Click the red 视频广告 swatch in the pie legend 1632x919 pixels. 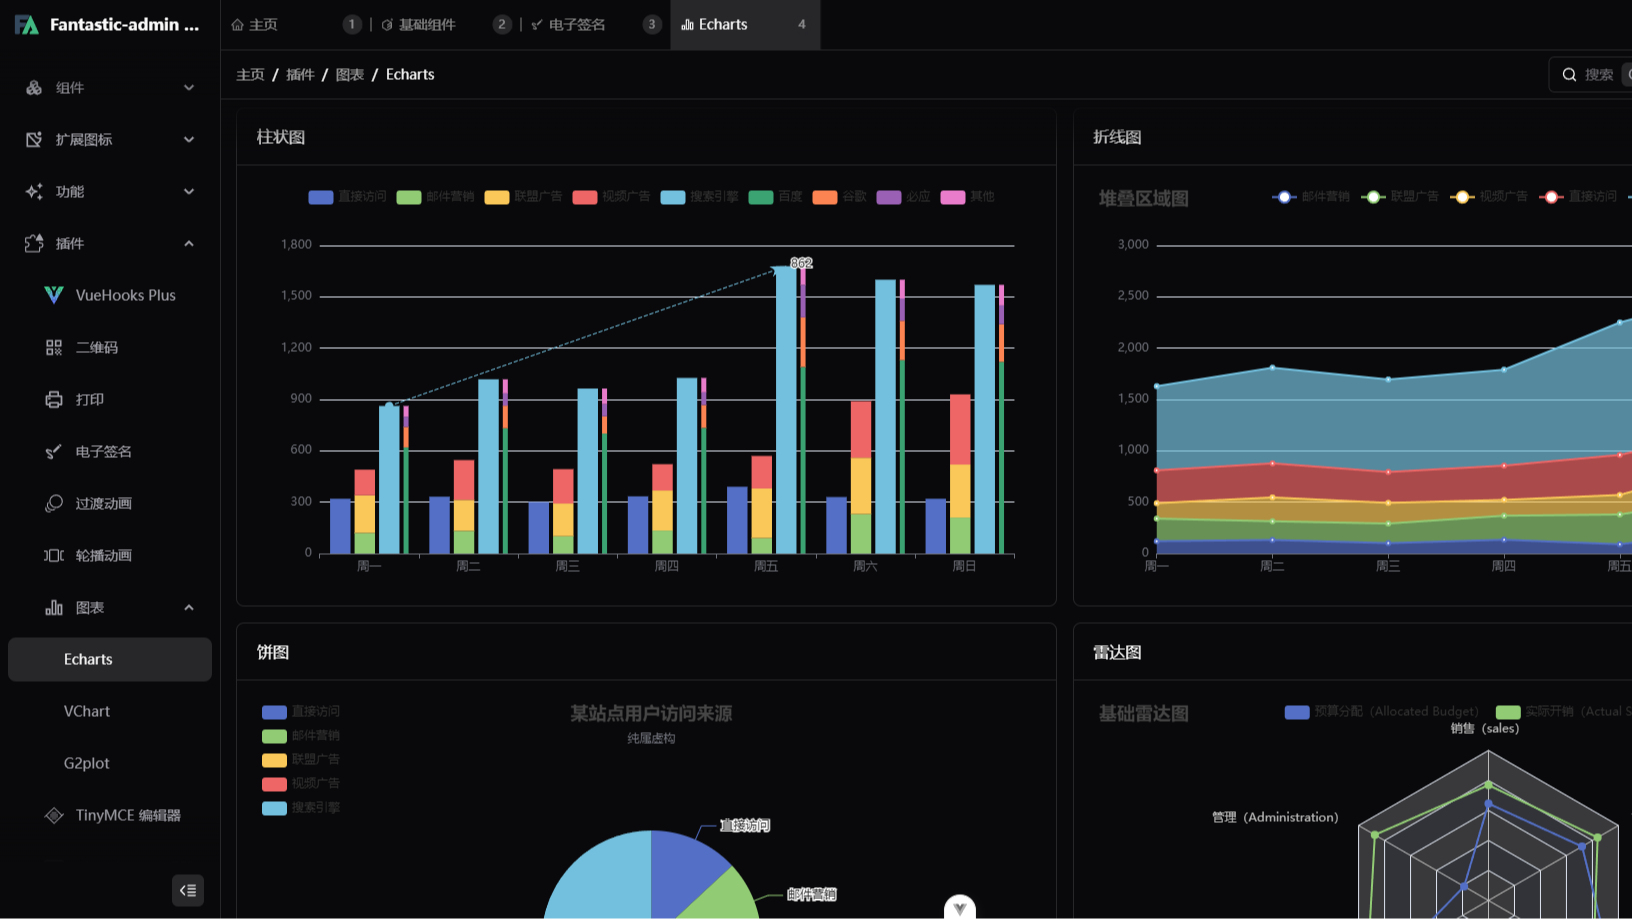coord(274,784)
